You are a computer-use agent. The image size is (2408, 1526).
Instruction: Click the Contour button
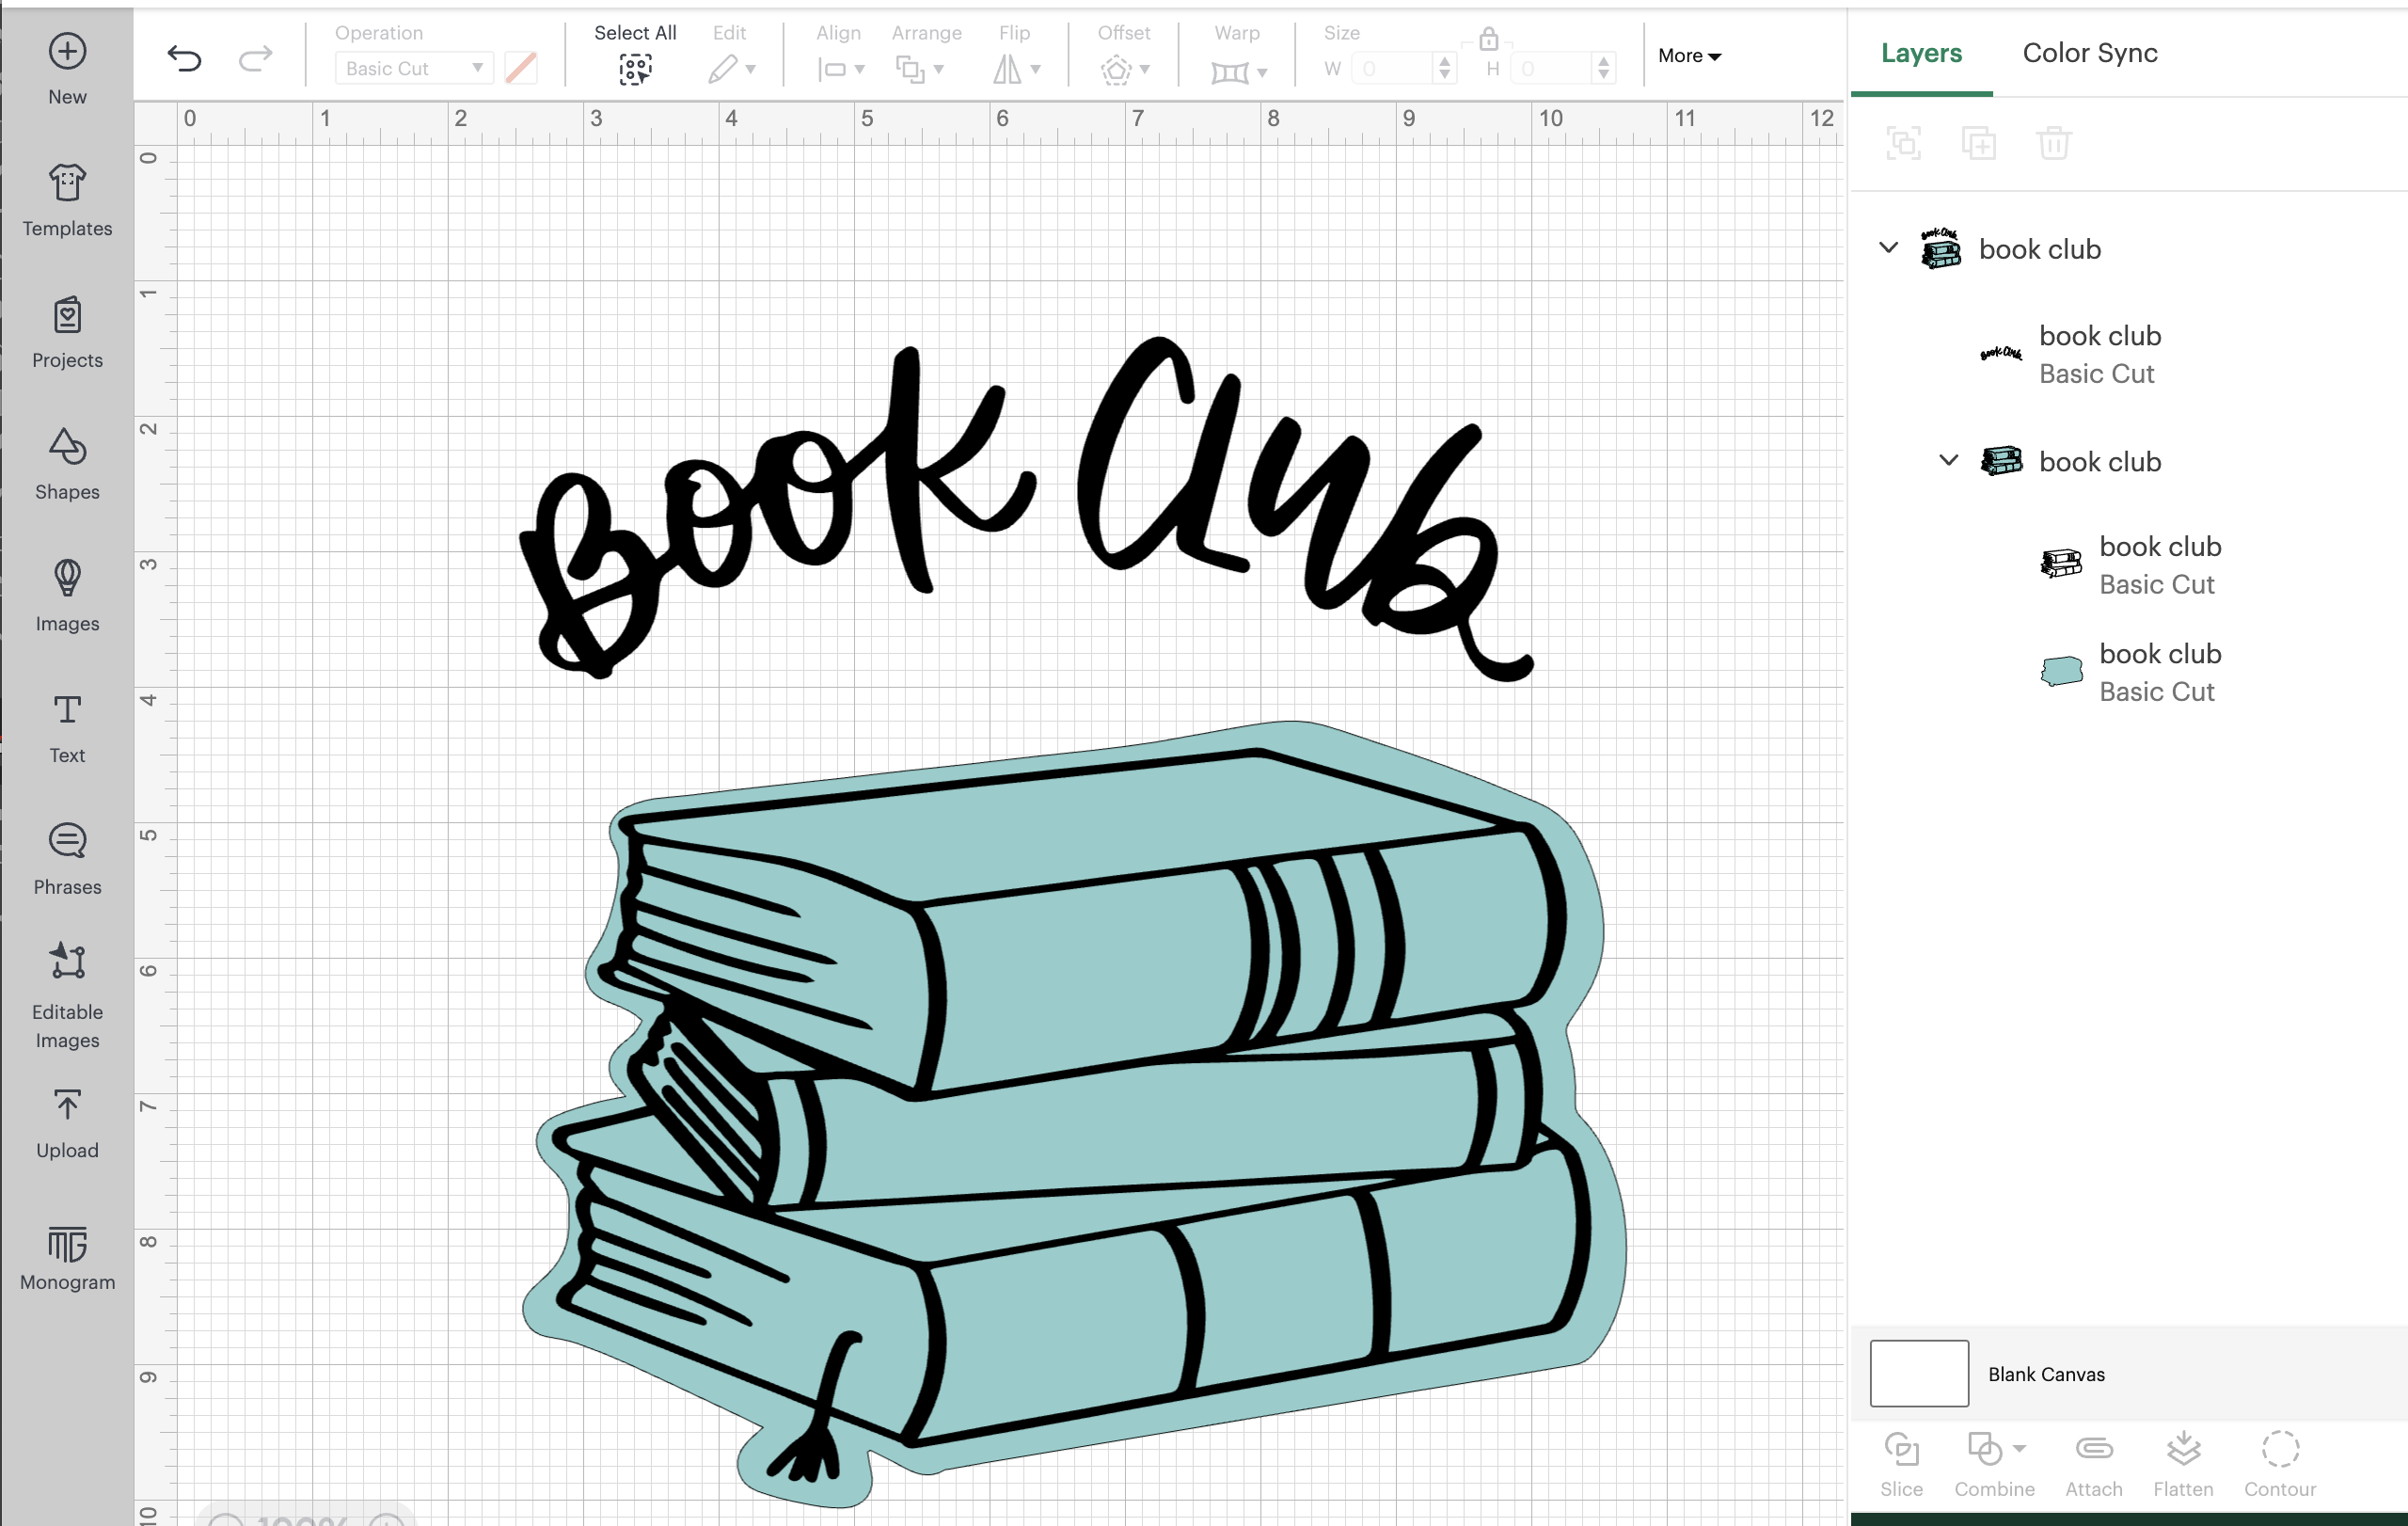click(2279, 1463)
